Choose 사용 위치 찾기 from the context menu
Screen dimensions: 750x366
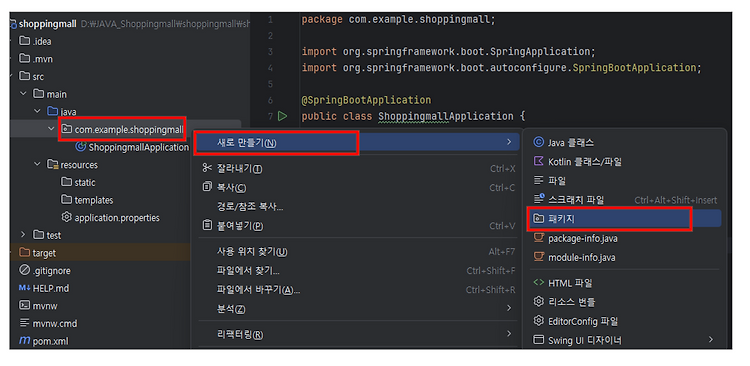[358, 252]
